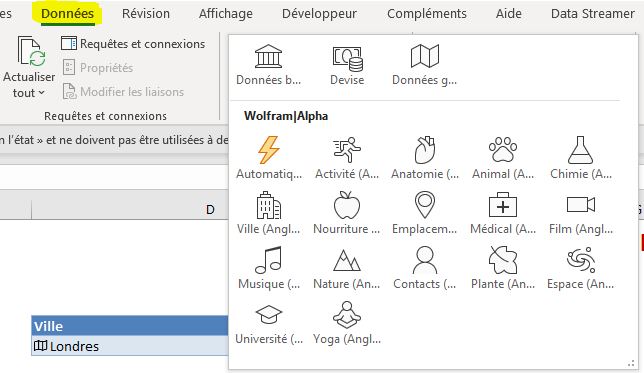Click the map icon beside Londres
This screenshot has height=373, width=644.
point(40,346)
